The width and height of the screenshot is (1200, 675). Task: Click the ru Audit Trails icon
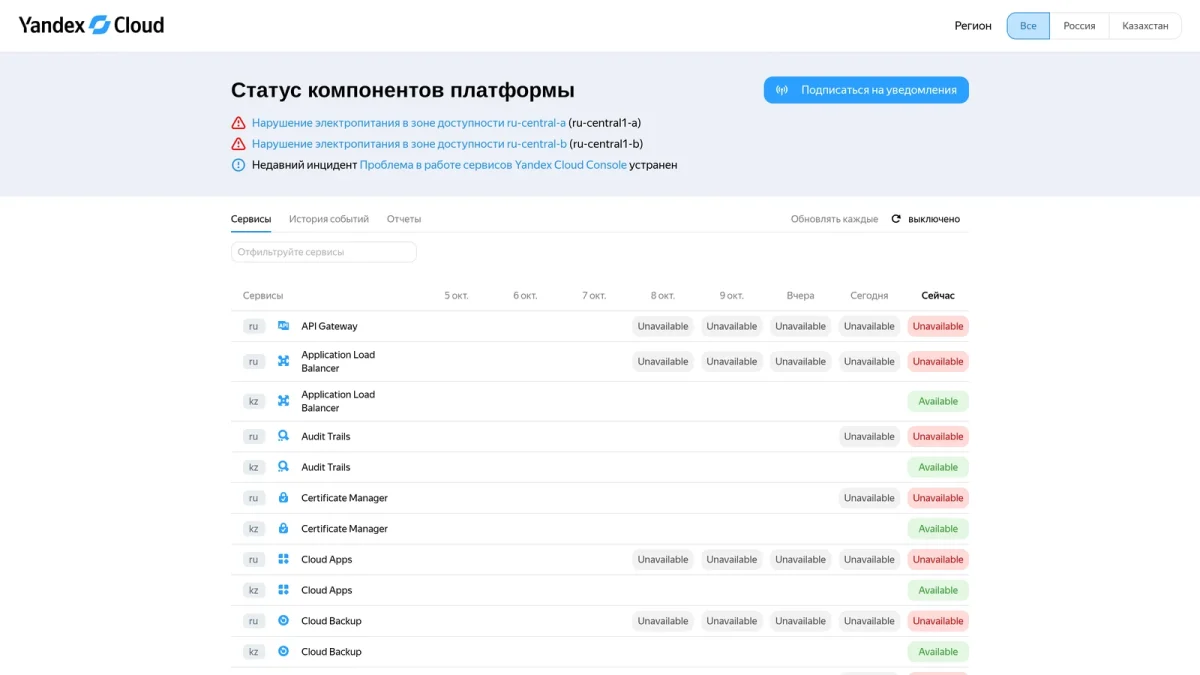coord(283,436)
